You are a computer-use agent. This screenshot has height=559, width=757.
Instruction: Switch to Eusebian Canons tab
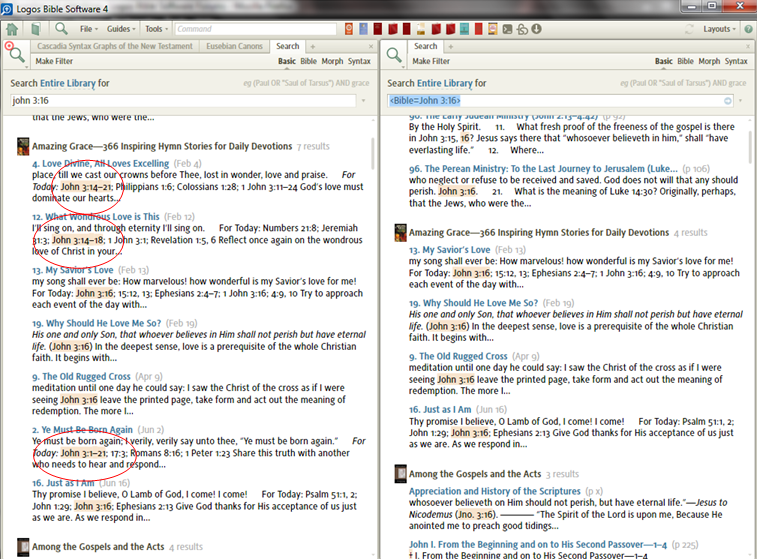[x=235, y=46]
